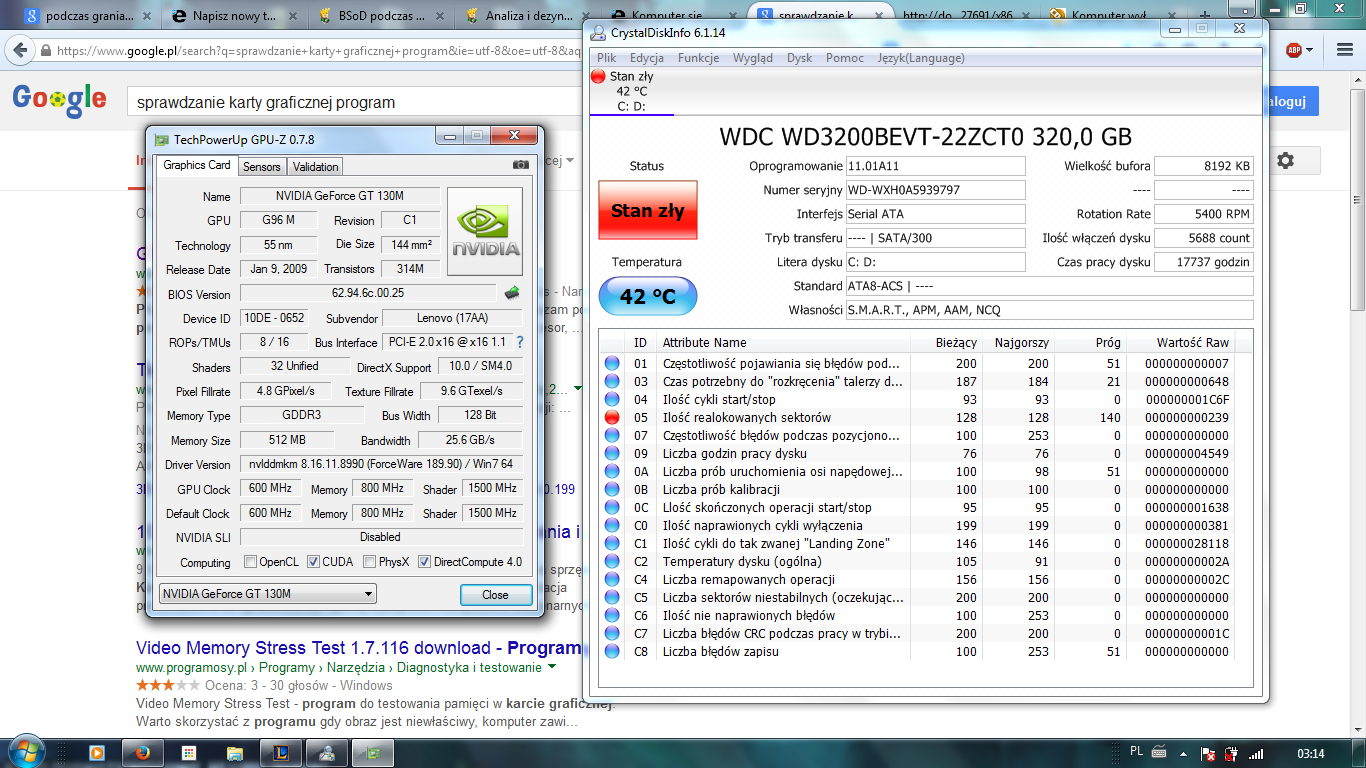Screen dimensions: 1366x768
Task: Switch to Firefox in the taskbar
Action: 142,752
